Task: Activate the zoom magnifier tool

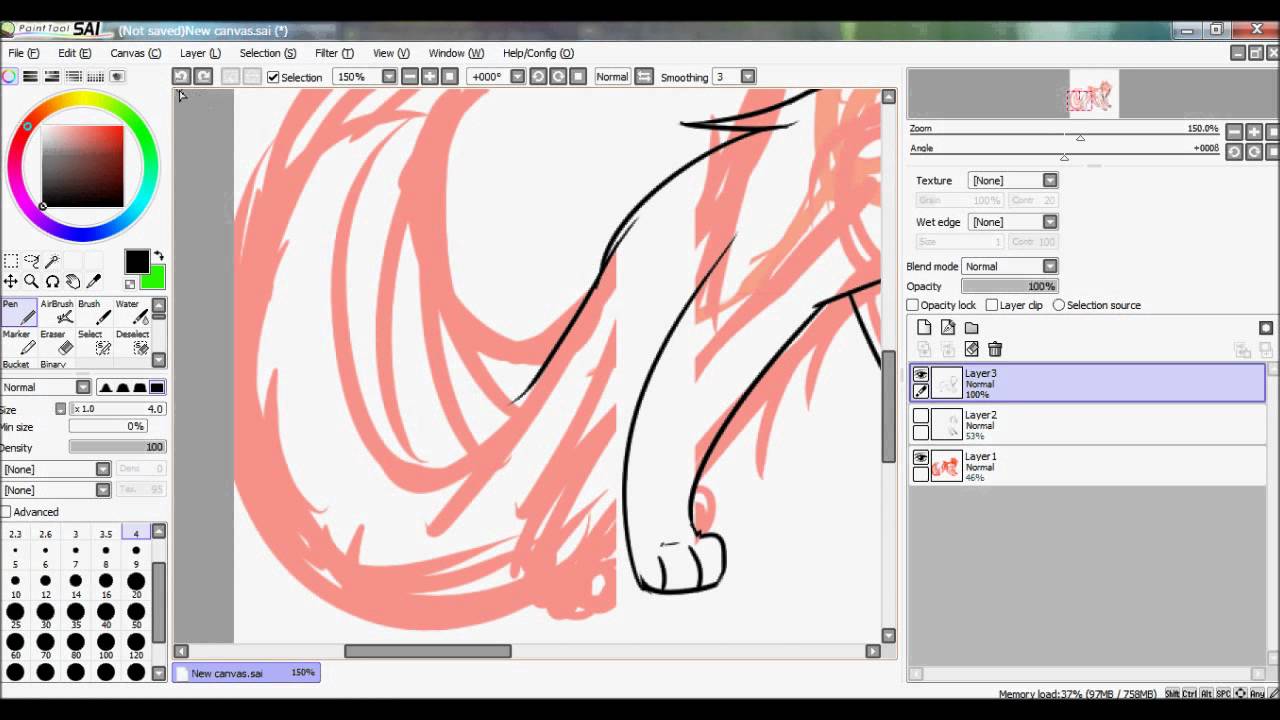Action: point(32,282)
